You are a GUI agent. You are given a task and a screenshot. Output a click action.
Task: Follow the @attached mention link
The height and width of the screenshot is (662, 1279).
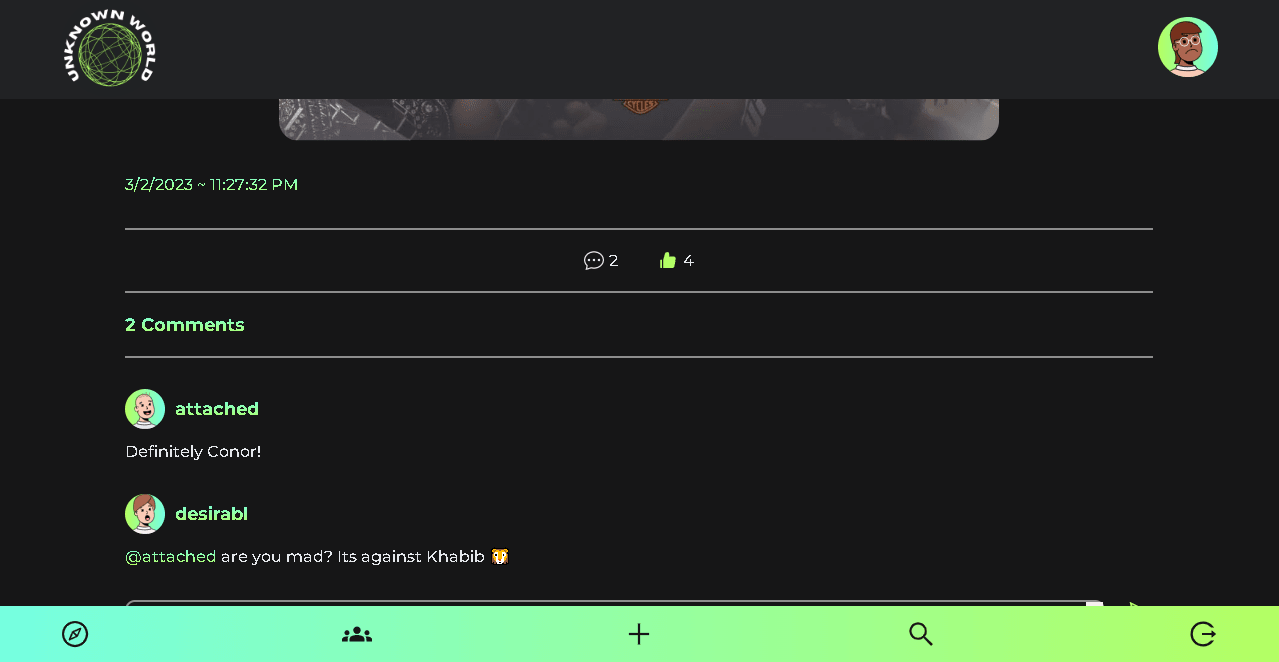pyautogui.click(x=171, y=556)
